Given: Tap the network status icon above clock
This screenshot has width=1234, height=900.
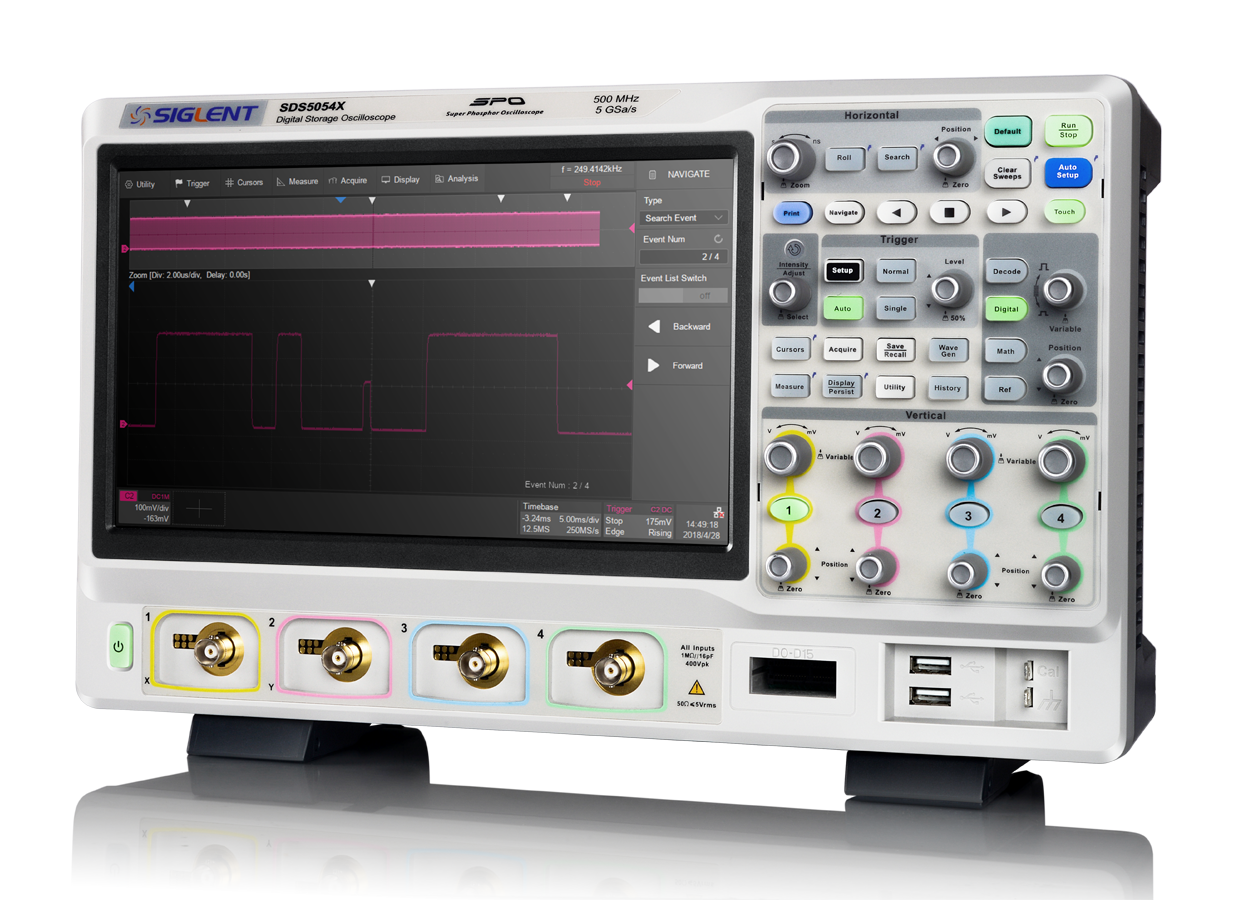Looking at the screenshot, I should click(719, 512).
